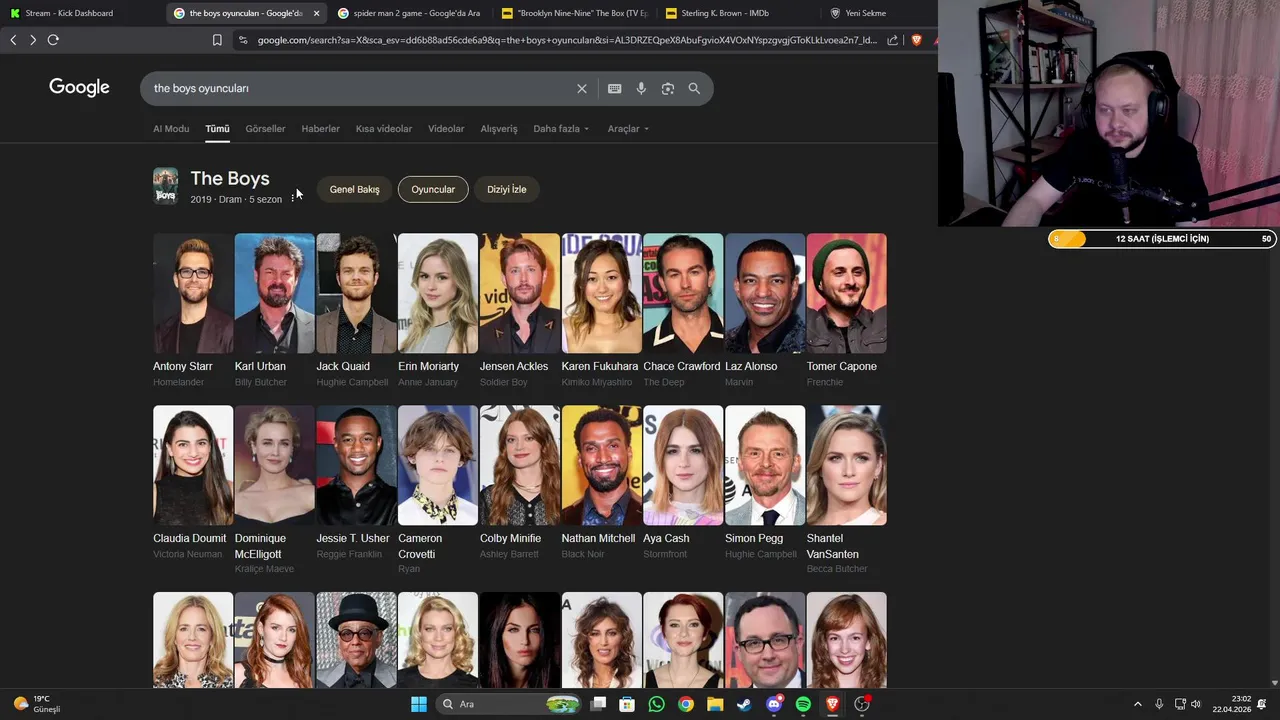1280x720 pixels.
Task: Open the volume control in tray
Action: 1196,704
